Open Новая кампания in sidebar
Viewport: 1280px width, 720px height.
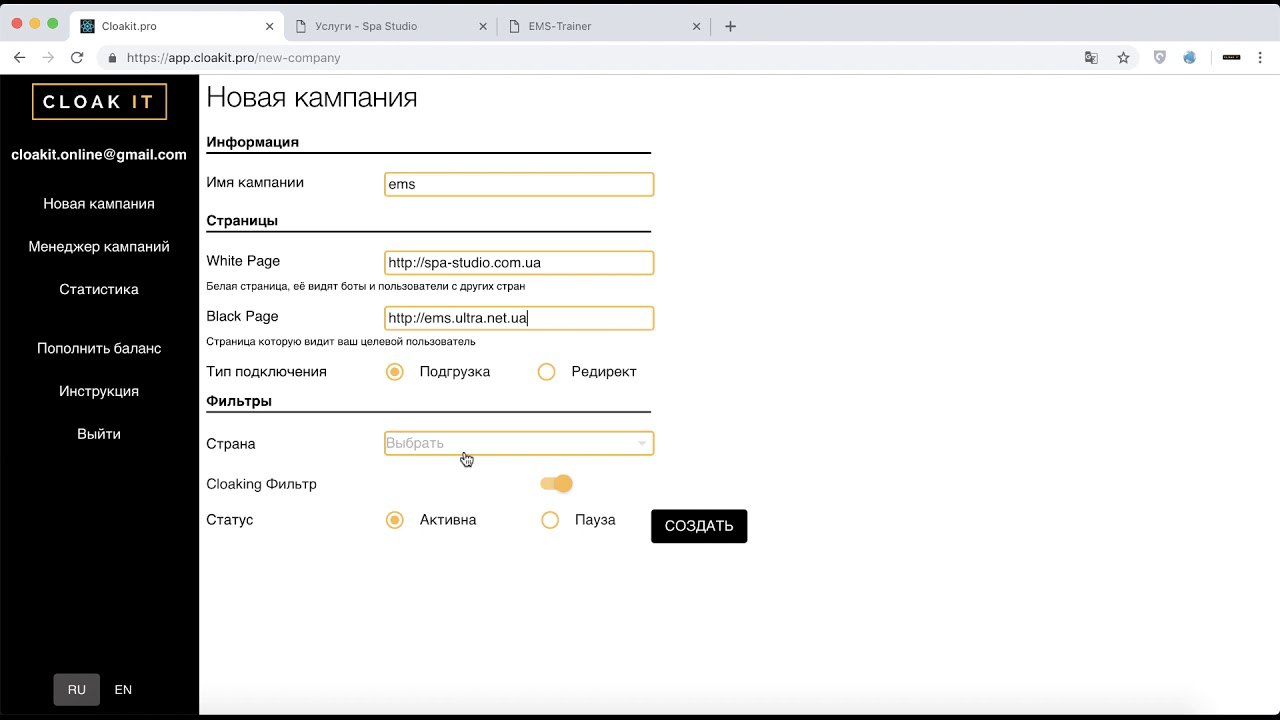point(99,204)
